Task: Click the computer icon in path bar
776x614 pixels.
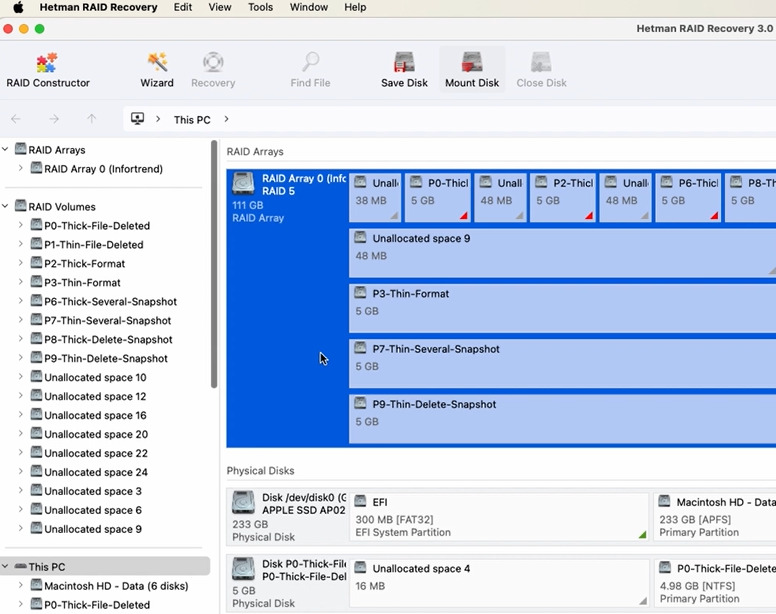Action: coord(138,119)
